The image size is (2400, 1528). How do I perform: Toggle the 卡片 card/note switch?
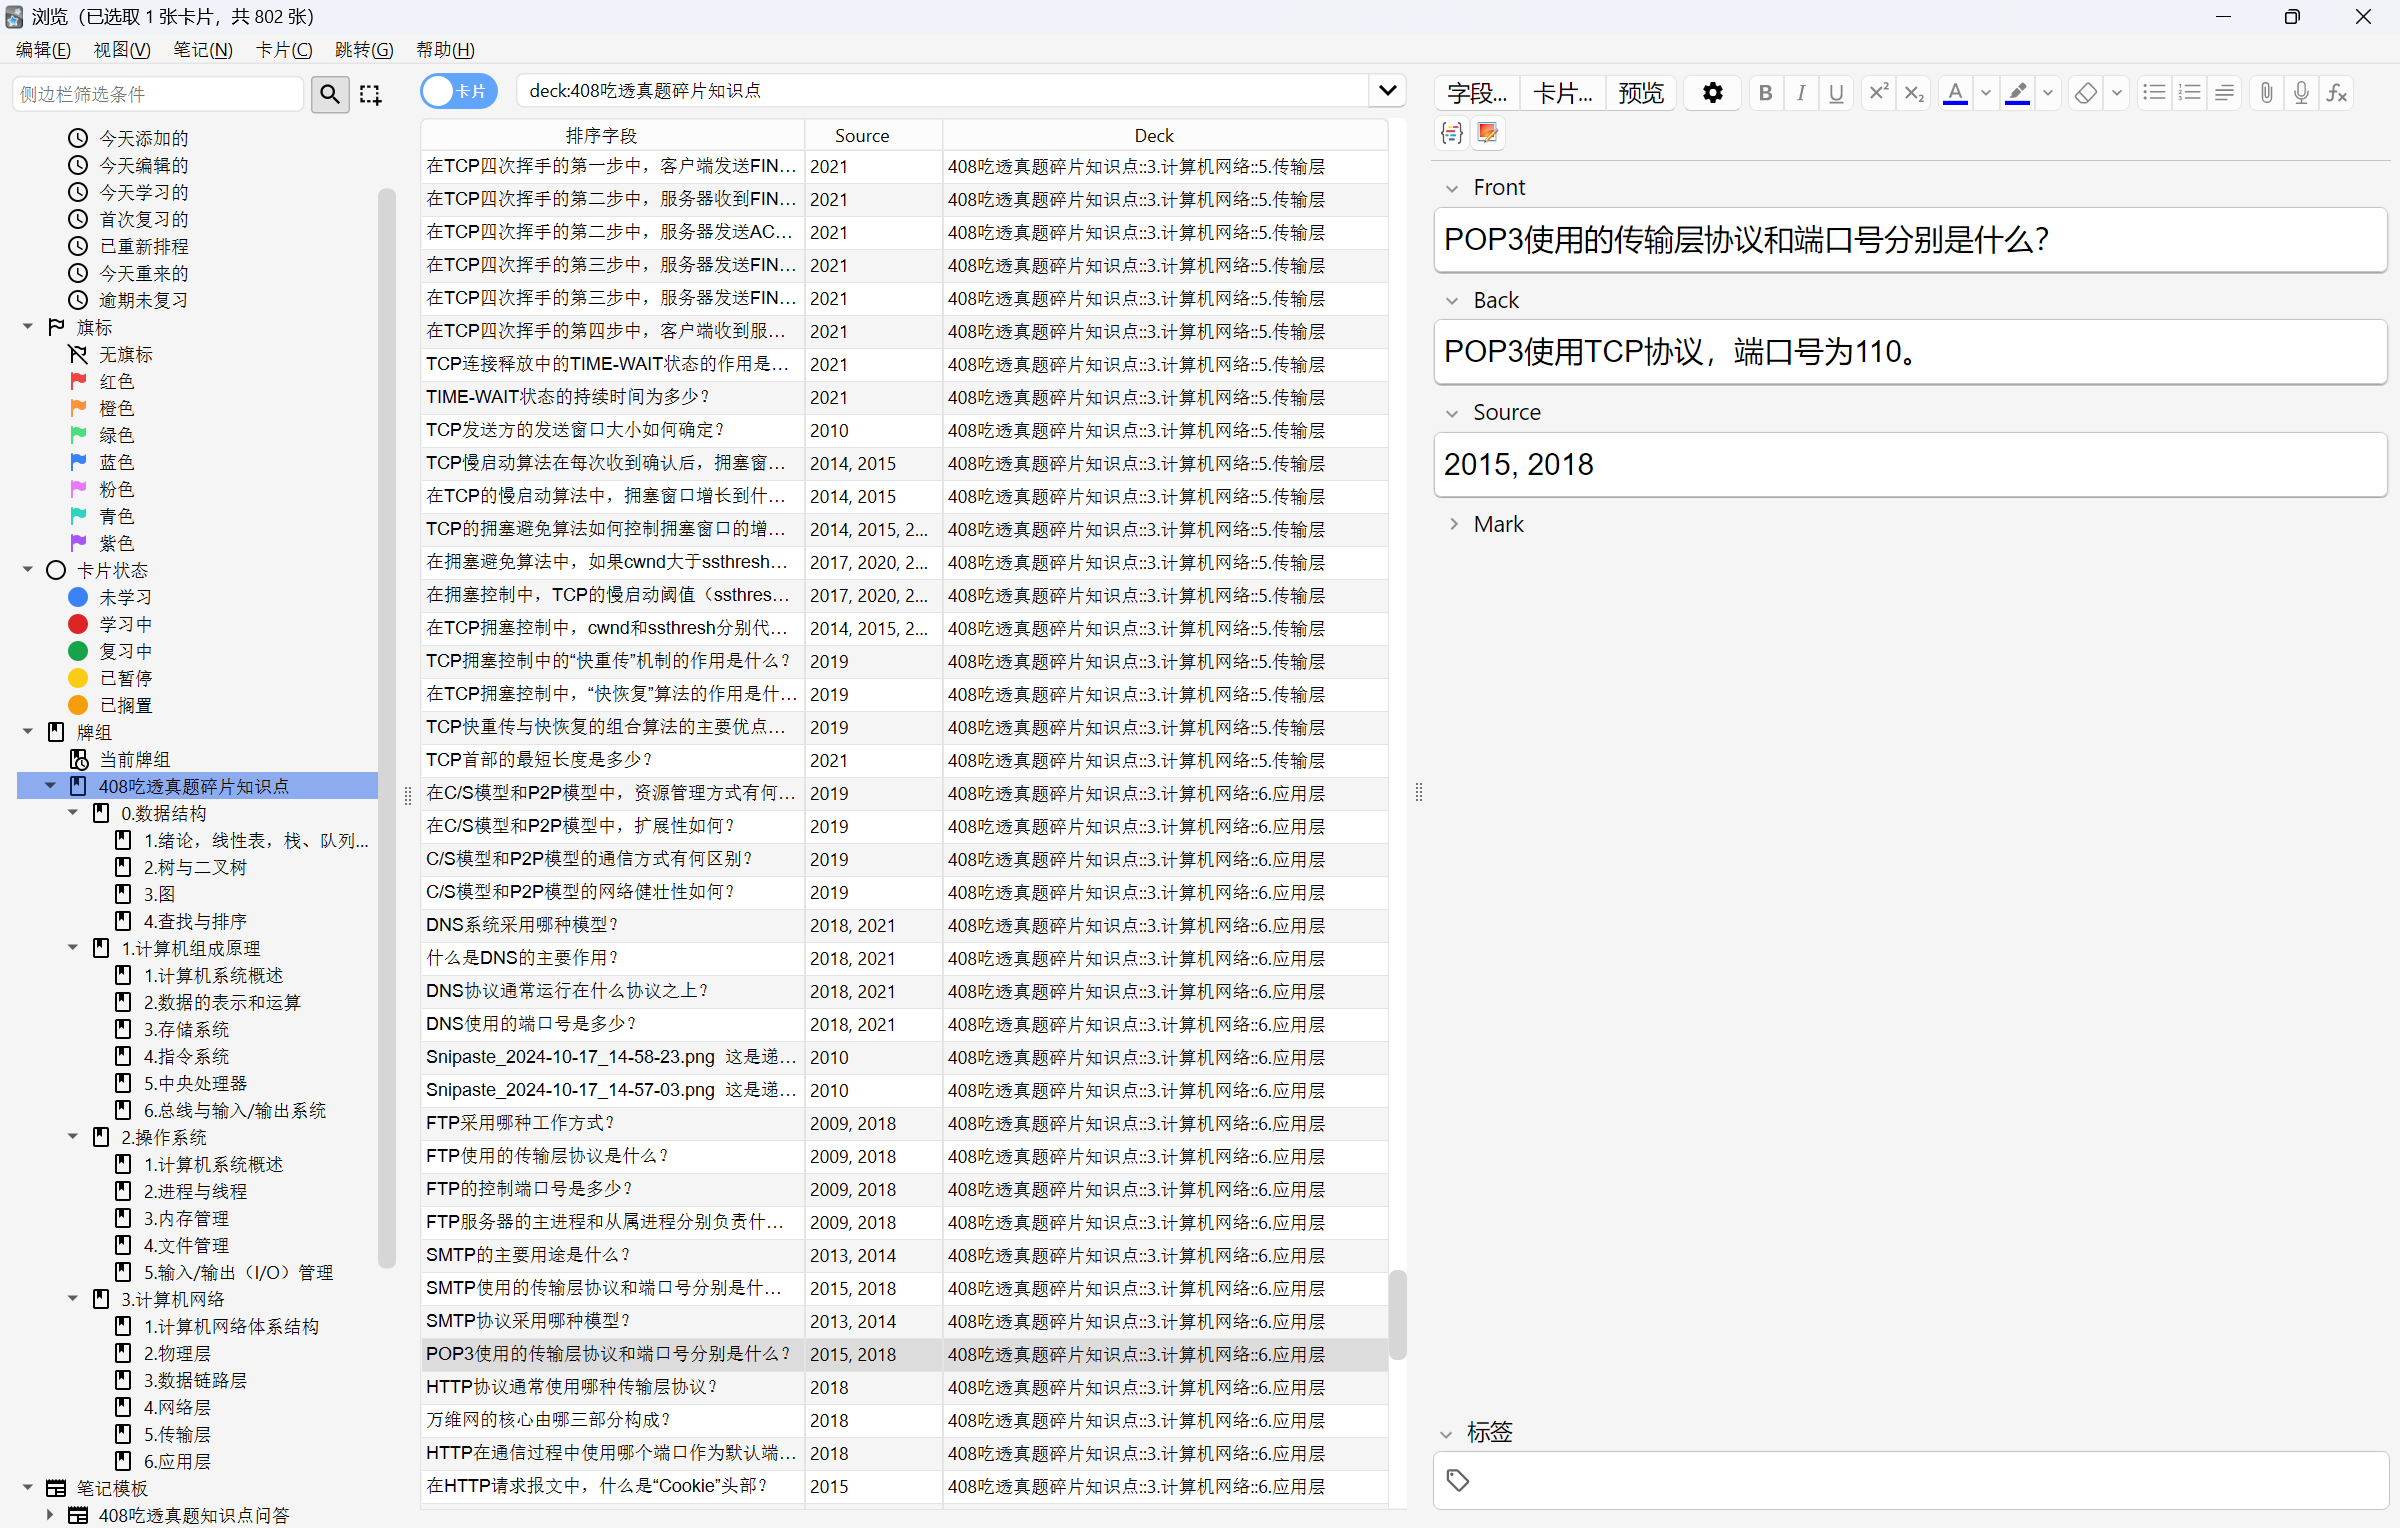coord(459,91)
